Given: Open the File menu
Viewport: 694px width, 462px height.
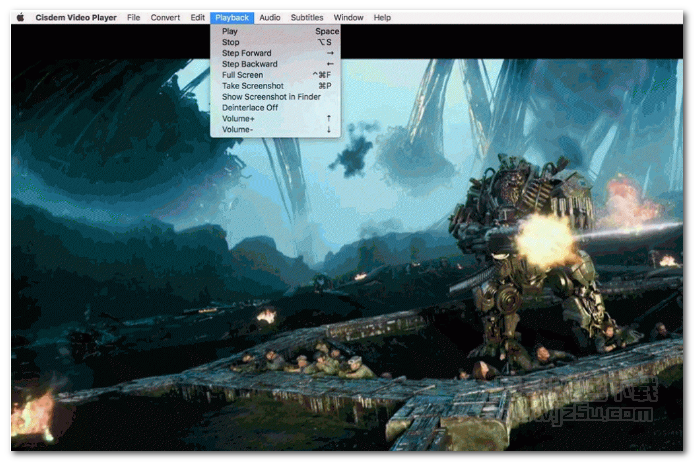Looking at the screenshot, I should click(x=133, y=18).
